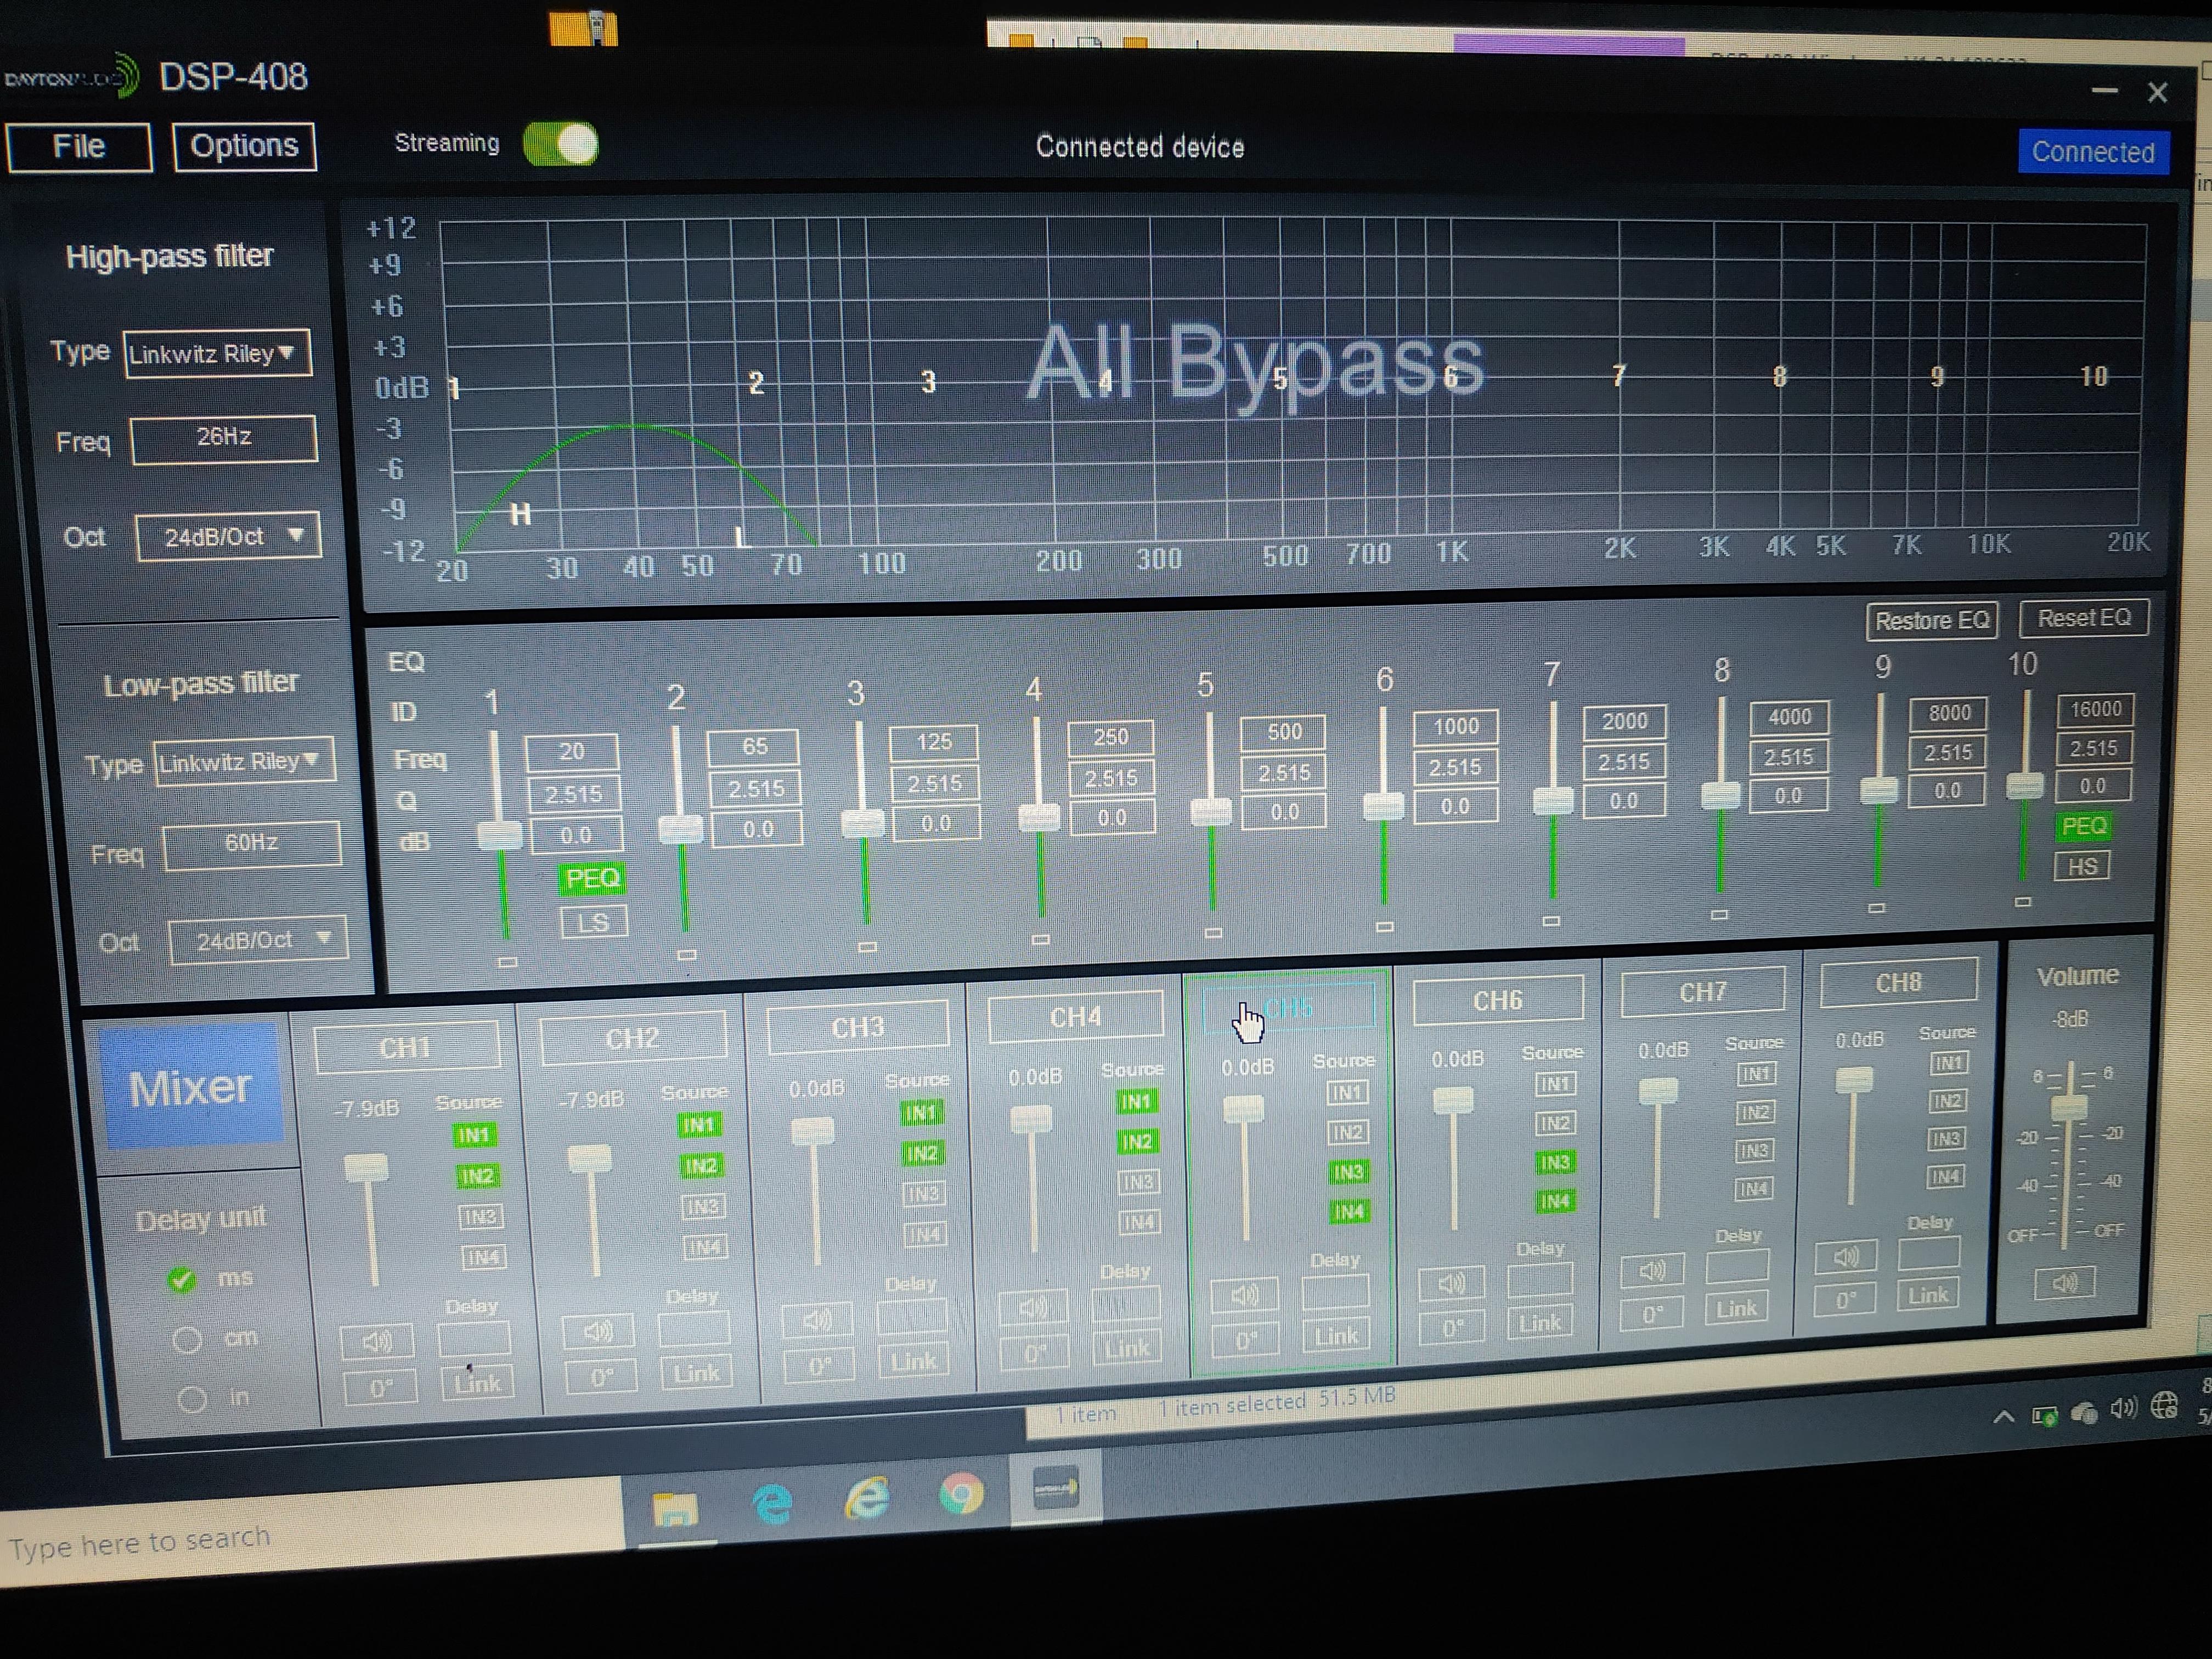Click the High-pass Freq 26Hz field

pos(224,438)
